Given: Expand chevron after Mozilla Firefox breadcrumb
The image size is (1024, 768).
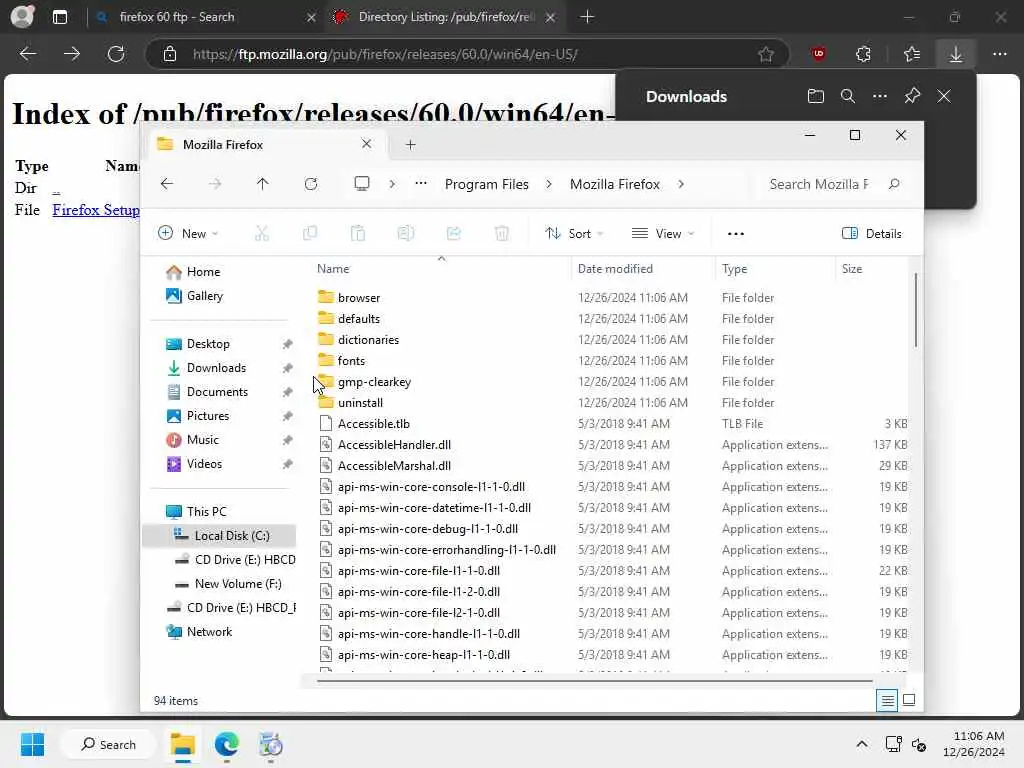Looking at the screenshot, I should (x=681, y=184).
